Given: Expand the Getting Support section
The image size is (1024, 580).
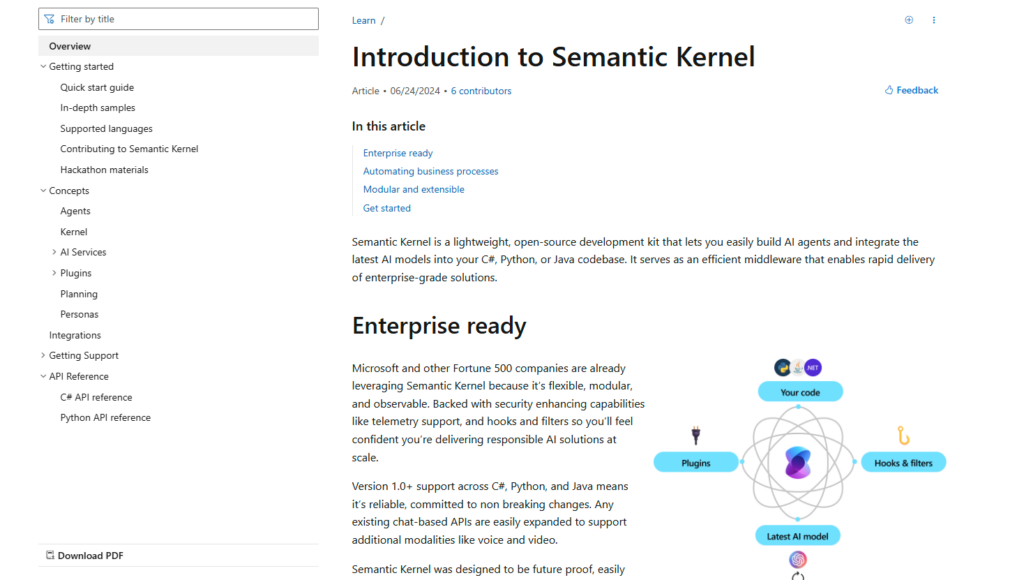Looking at the screenshot, I should click(43, 355).
